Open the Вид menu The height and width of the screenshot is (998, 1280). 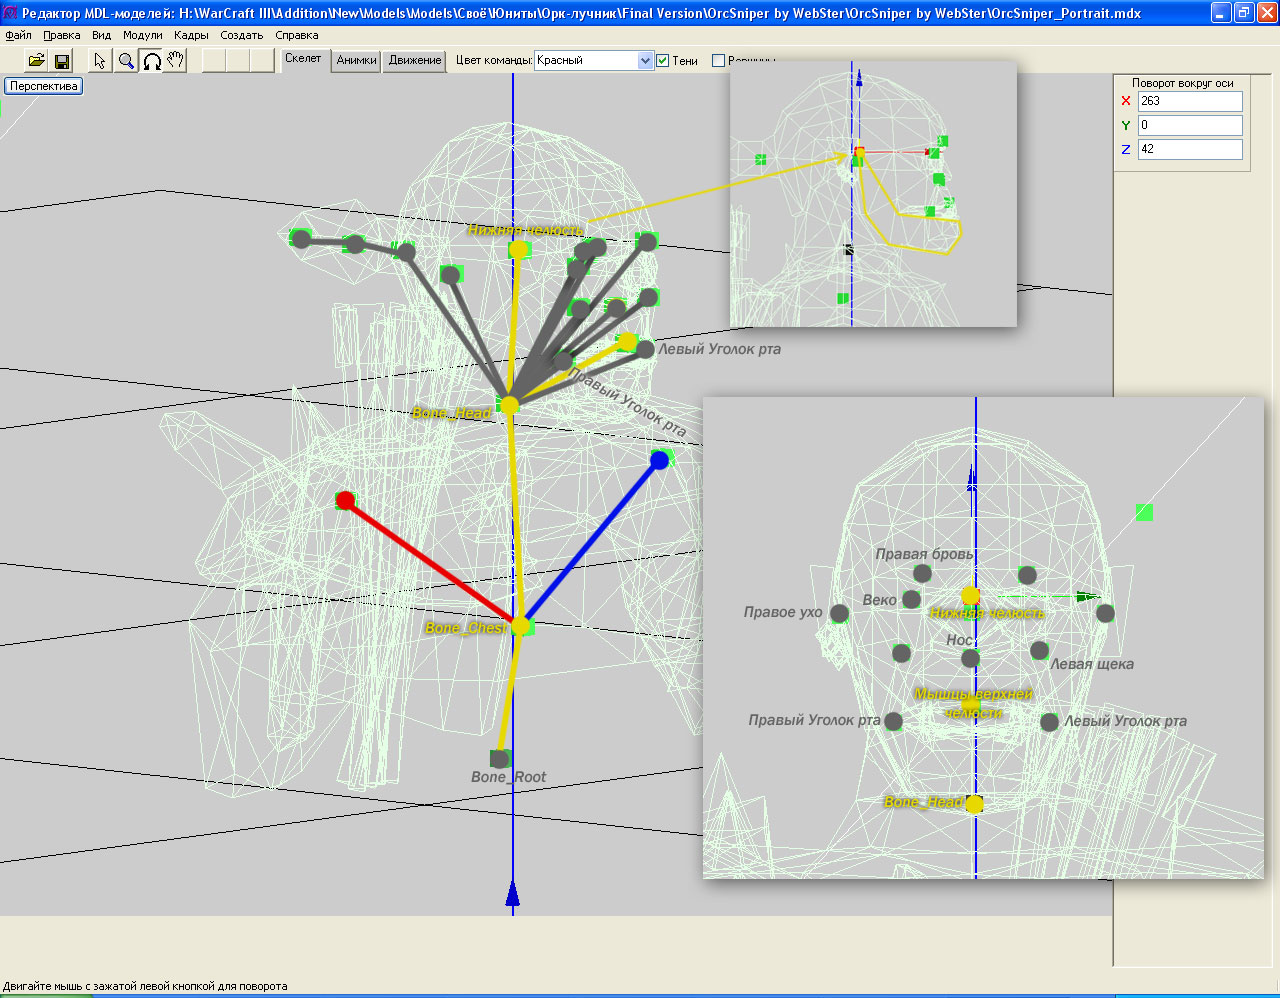(101, 35)
